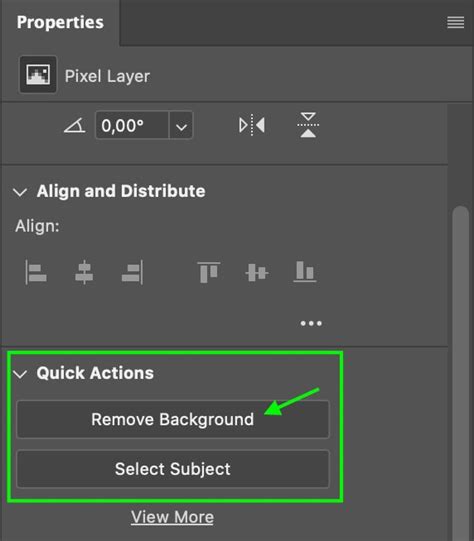Open the rotation angle dropdown arrow
474x541 pixels.
tap(181, 126)
